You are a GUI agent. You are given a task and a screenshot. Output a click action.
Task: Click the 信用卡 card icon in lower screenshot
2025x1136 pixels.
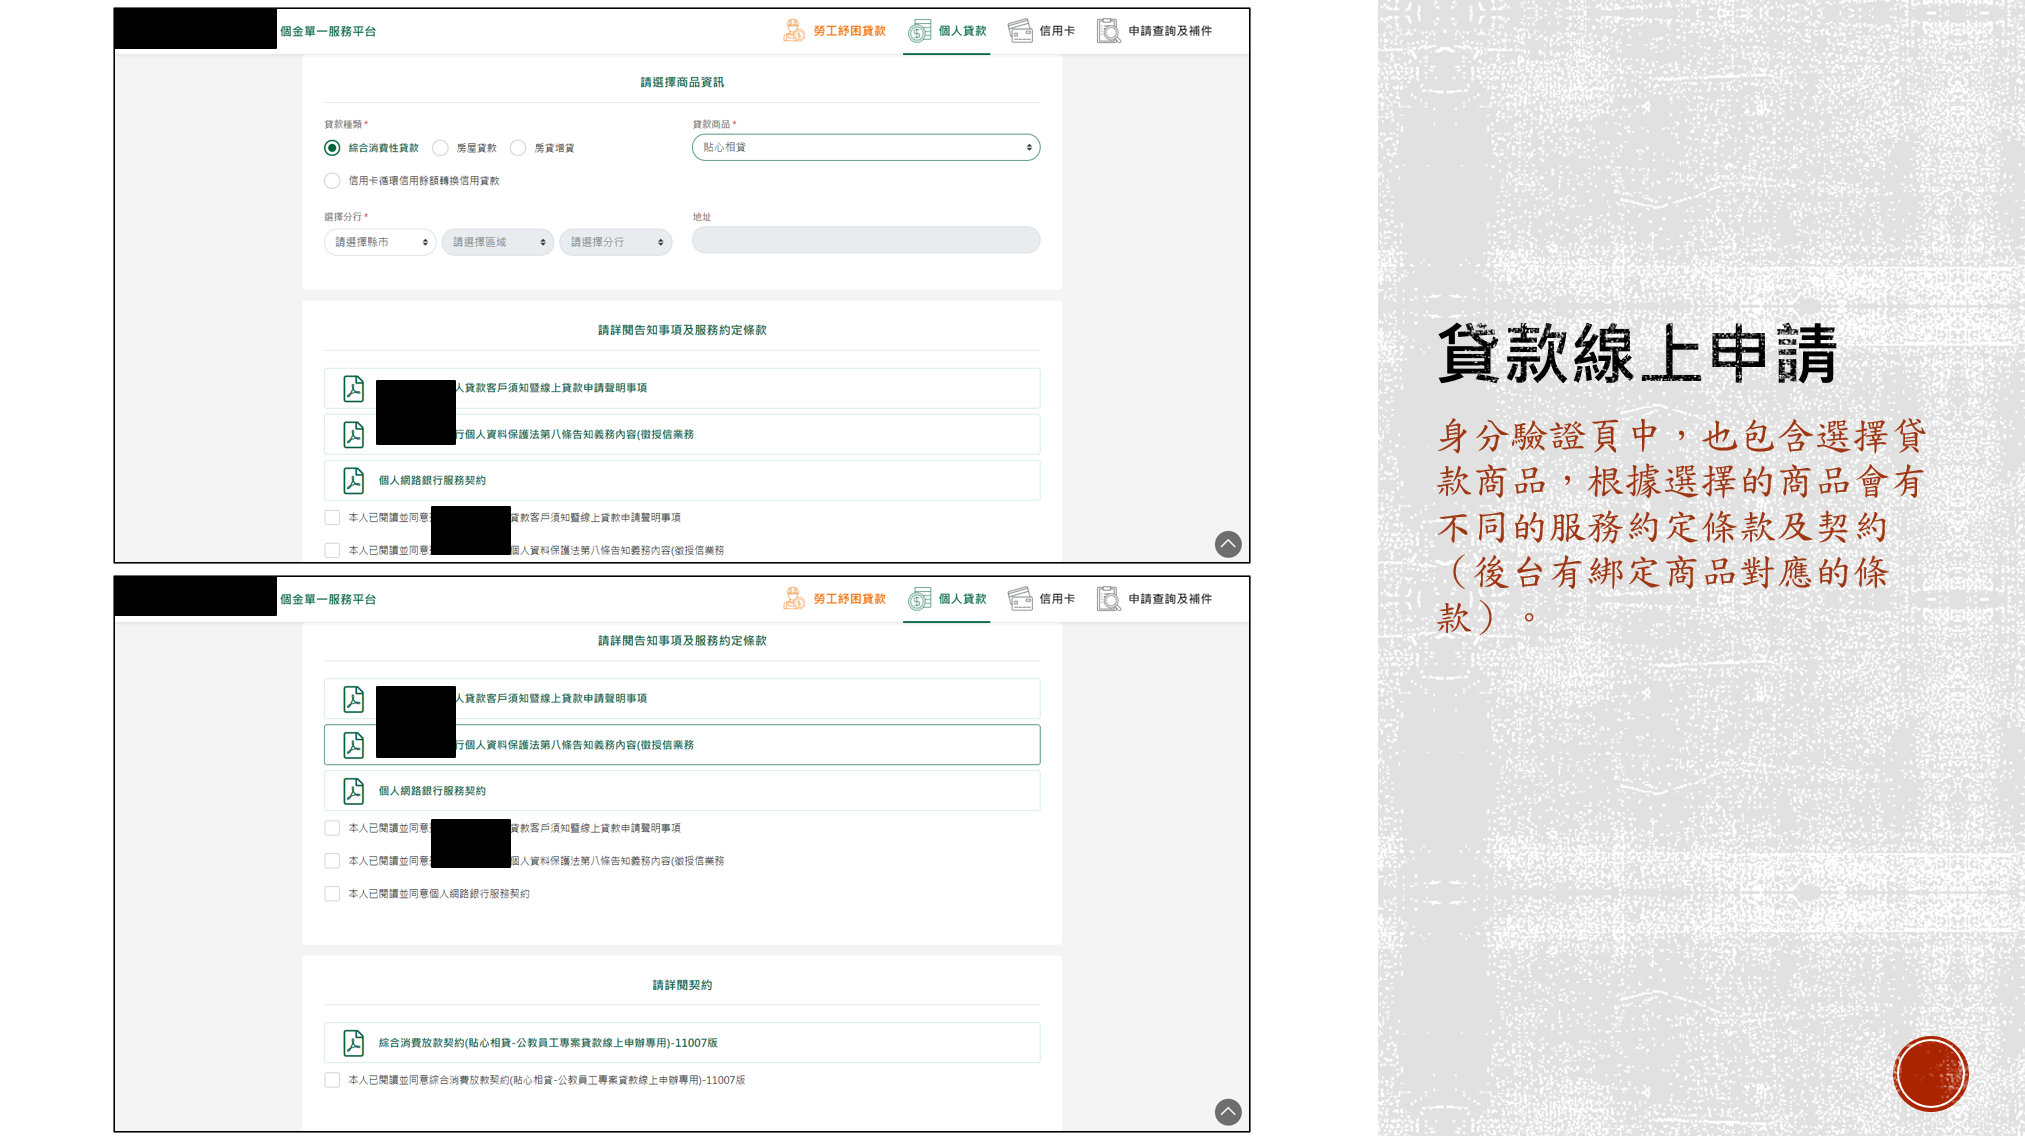[1020, 599]
